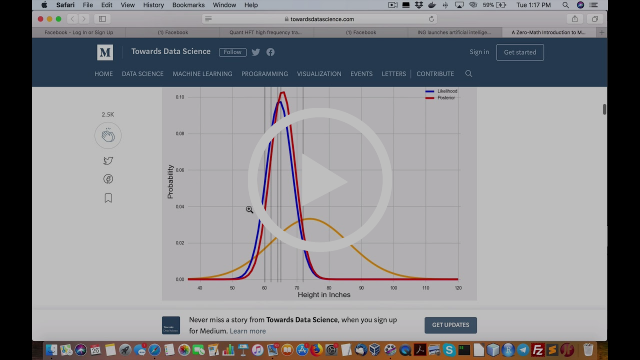
Task: Open the search magnifier in site navigation
Action: pos(469,73)
